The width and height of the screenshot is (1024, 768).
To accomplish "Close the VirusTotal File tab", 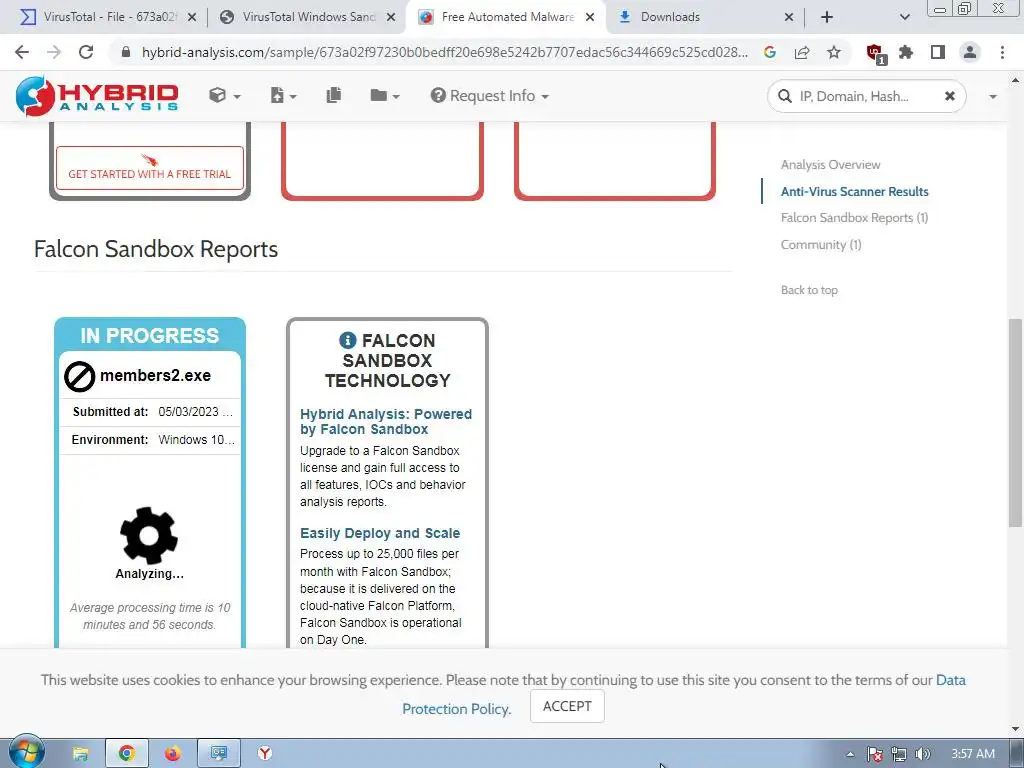I will tap(192, 17).
